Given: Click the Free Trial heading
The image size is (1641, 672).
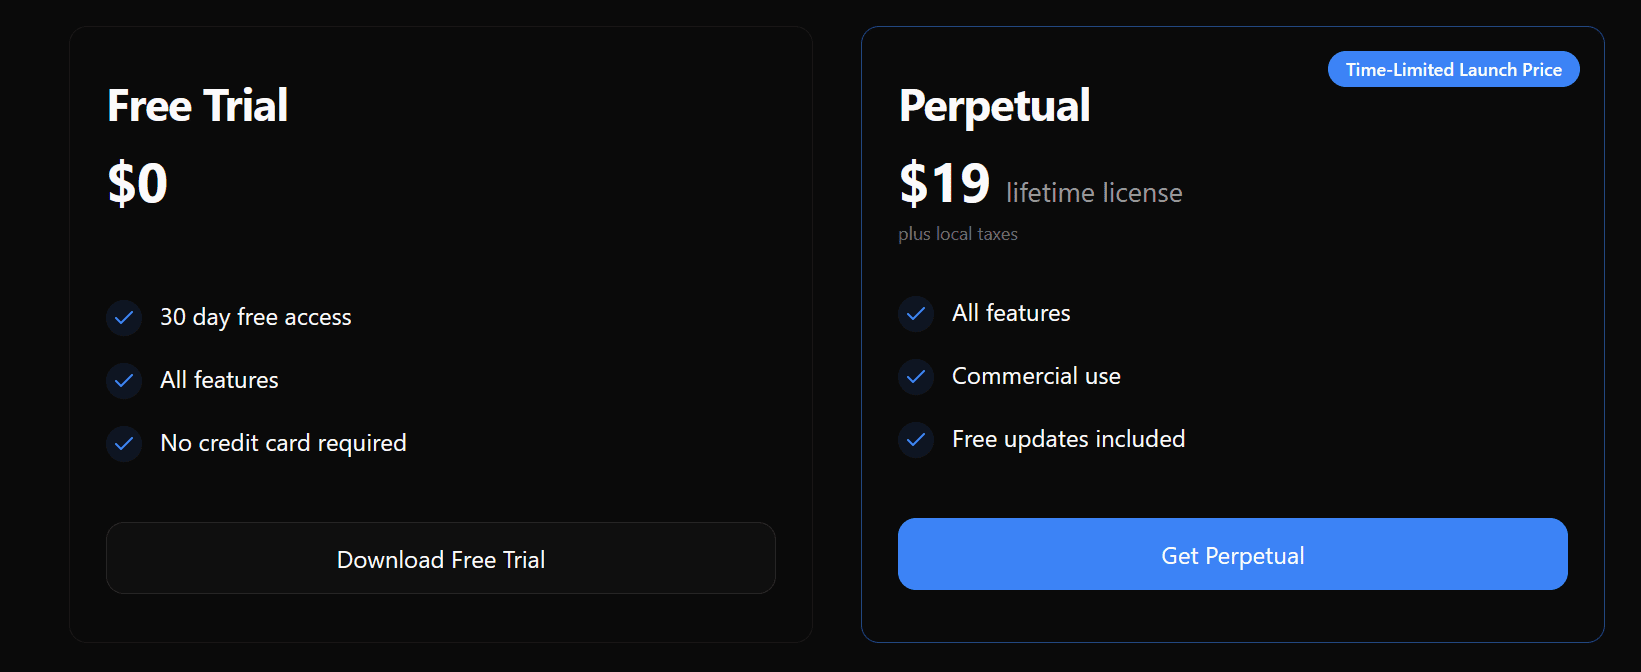Looking at the screenshot, I should (x=197, y=105).
